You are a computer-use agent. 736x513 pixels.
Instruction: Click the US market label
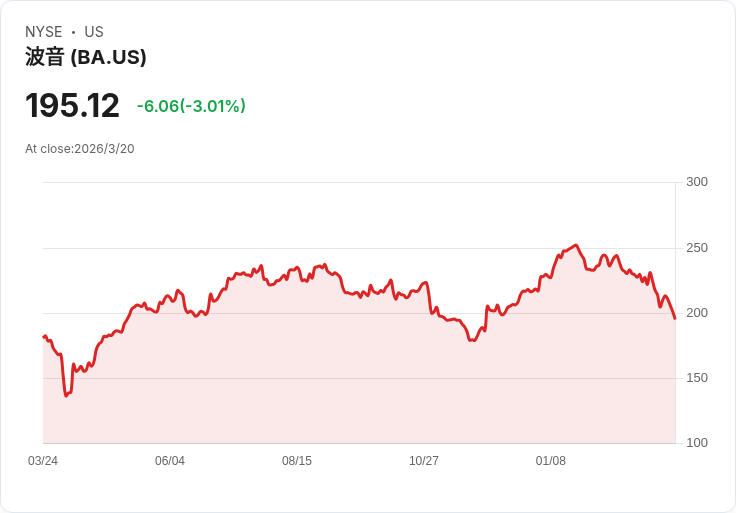pyautogui.click(x=94, y=32)
